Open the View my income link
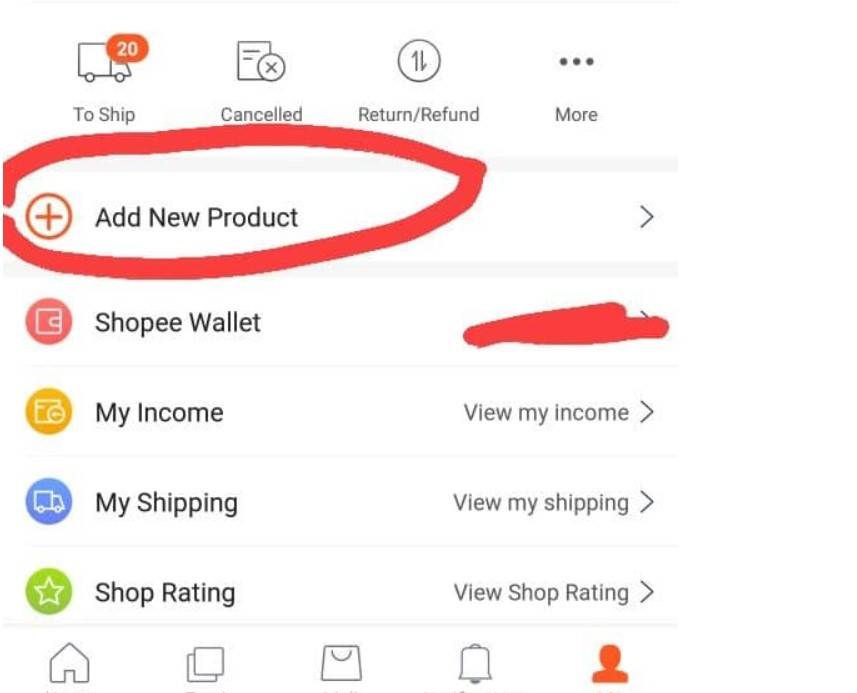 pos(546,413)
